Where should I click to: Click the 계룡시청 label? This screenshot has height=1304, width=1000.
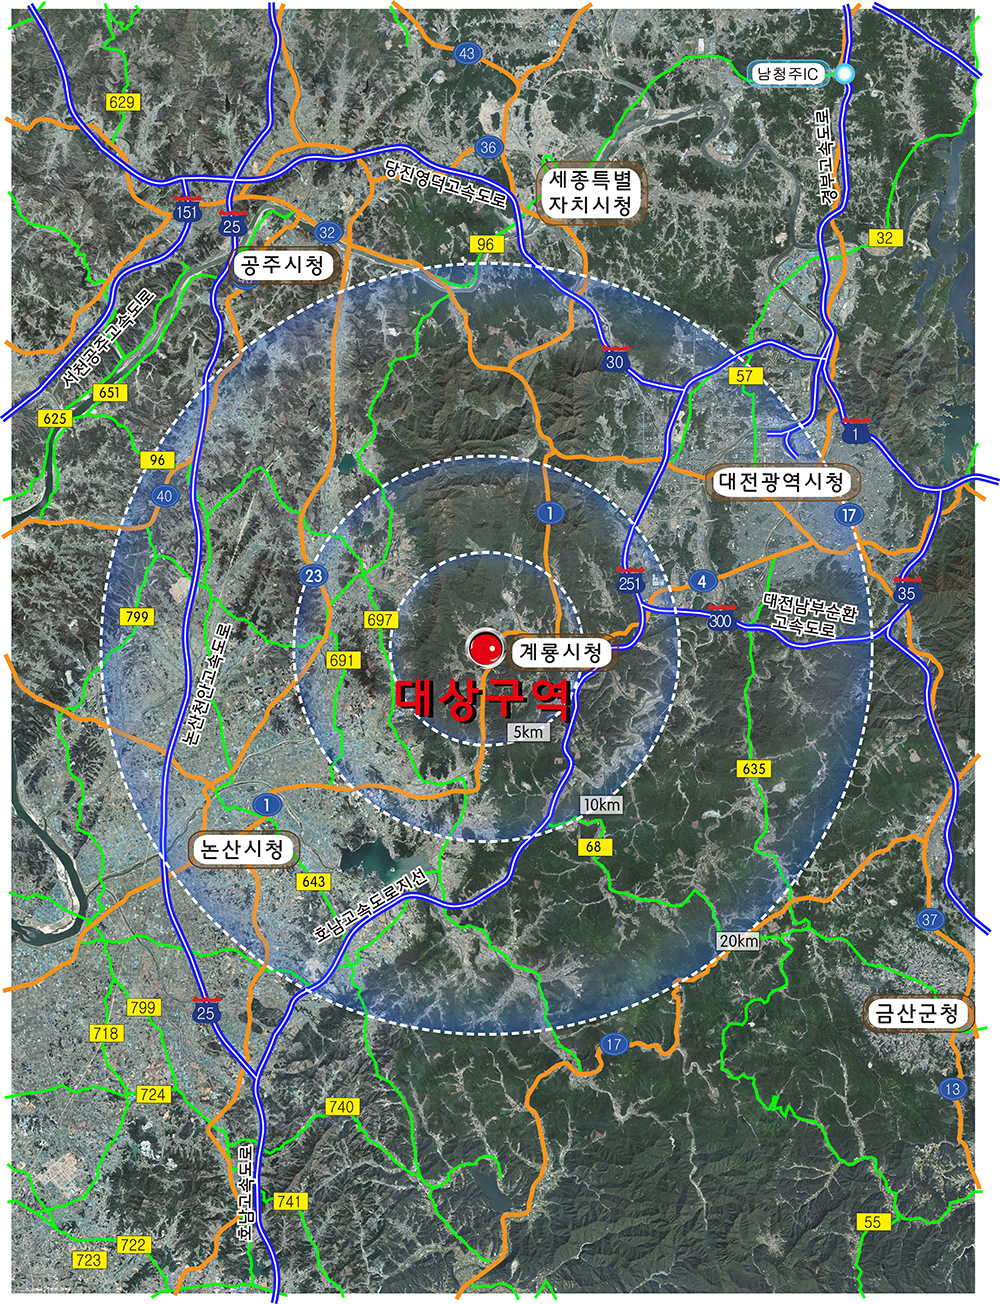pos(561,652)
